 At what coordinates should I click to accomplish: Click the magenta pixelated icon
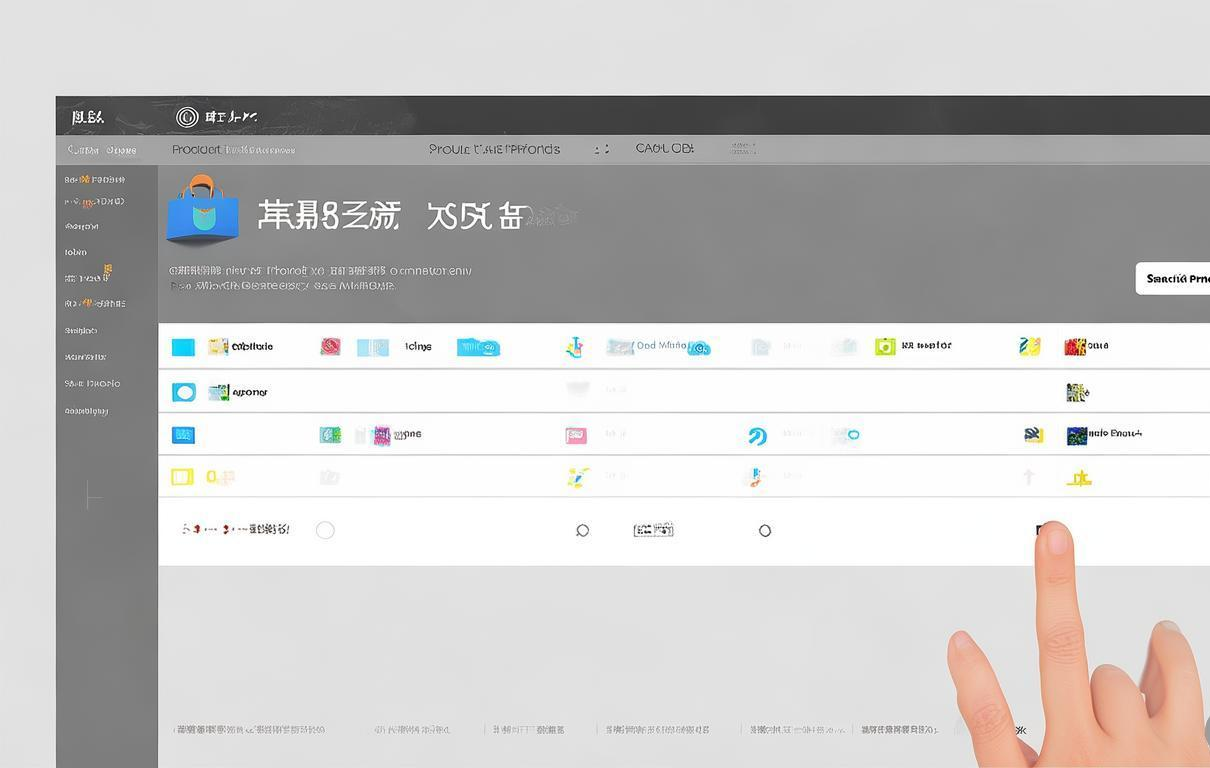click(381, 435)
